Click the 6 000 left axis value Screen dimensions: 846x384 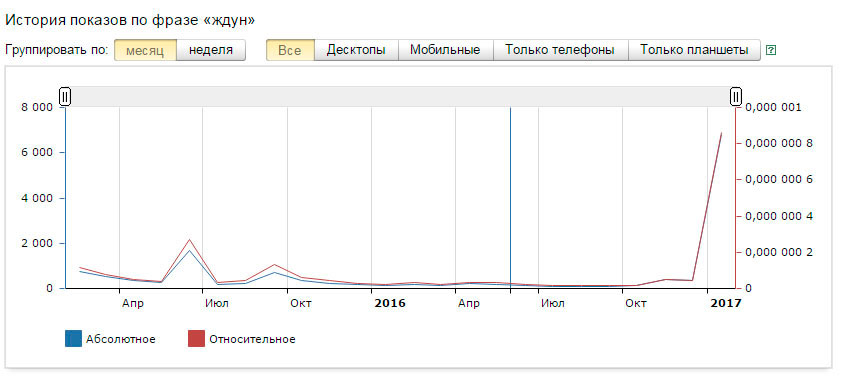(37, 153)
